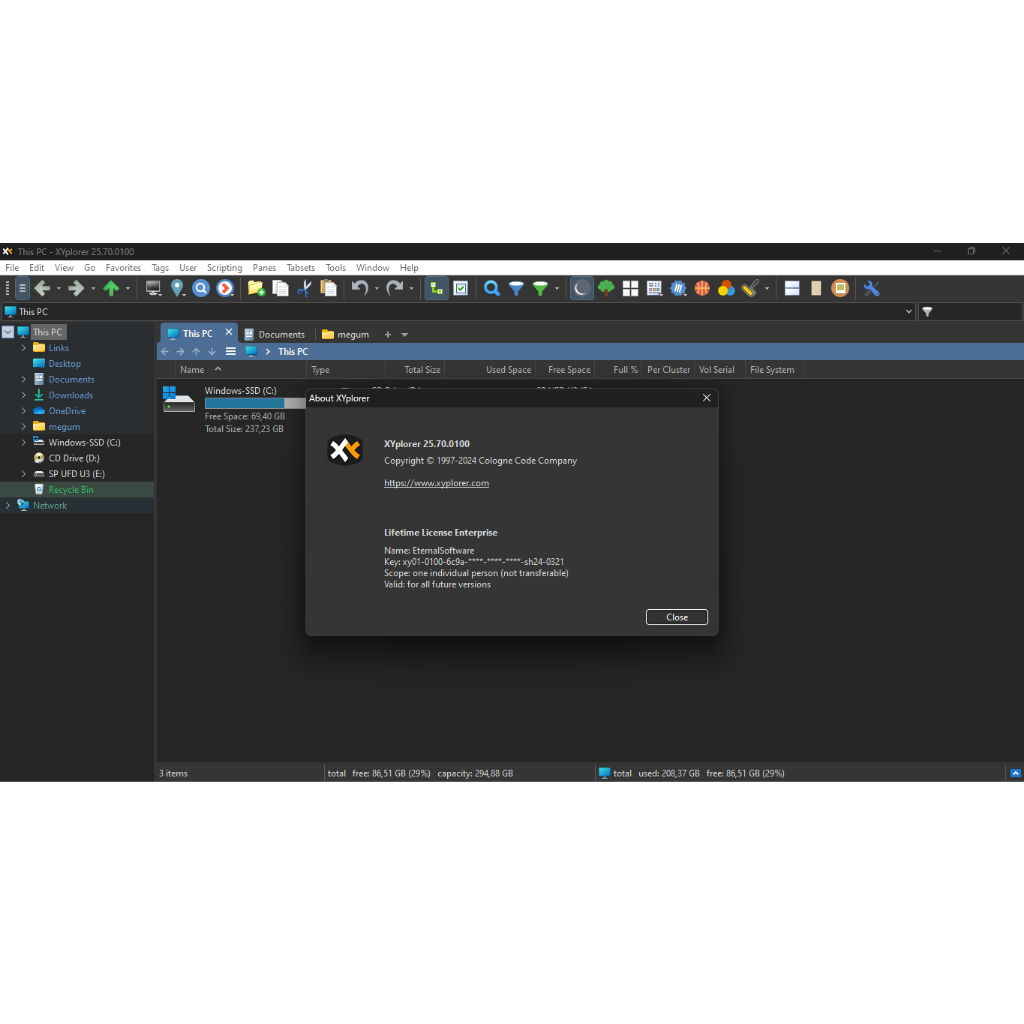
Task: Click status bar blue icon at far right
Action: [1015, 773]
